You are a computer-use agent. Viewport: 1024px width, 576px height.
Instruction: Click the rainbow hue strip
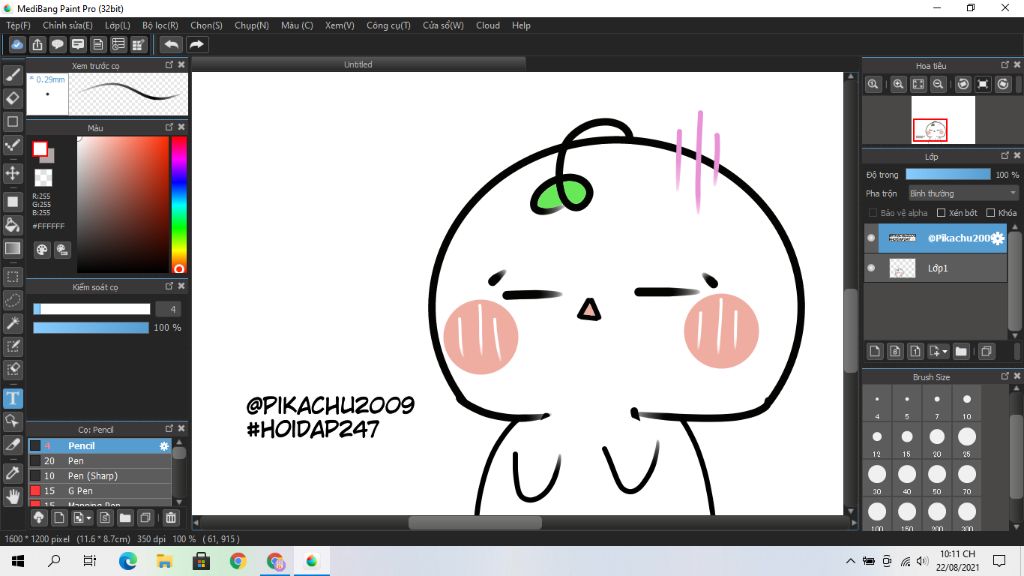178,204
